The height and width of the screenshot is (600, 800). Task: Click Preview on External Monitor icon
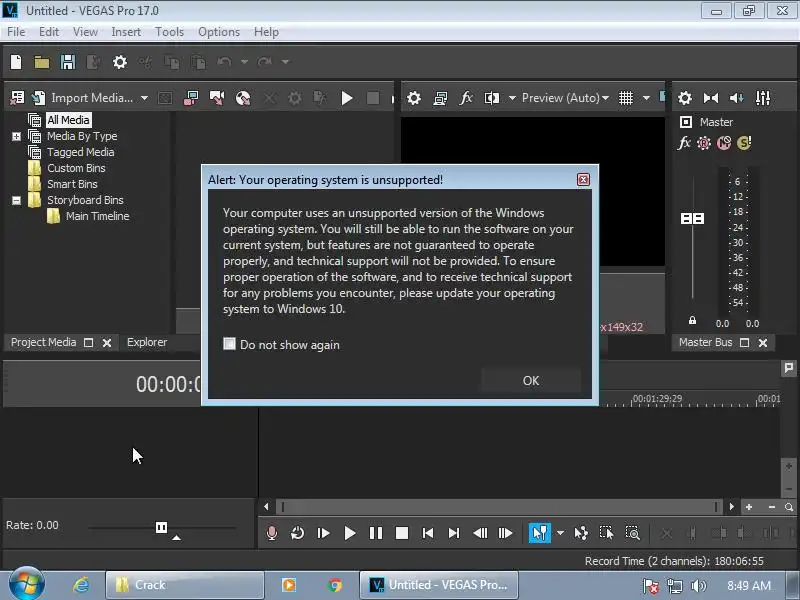(x=440, y=98)
